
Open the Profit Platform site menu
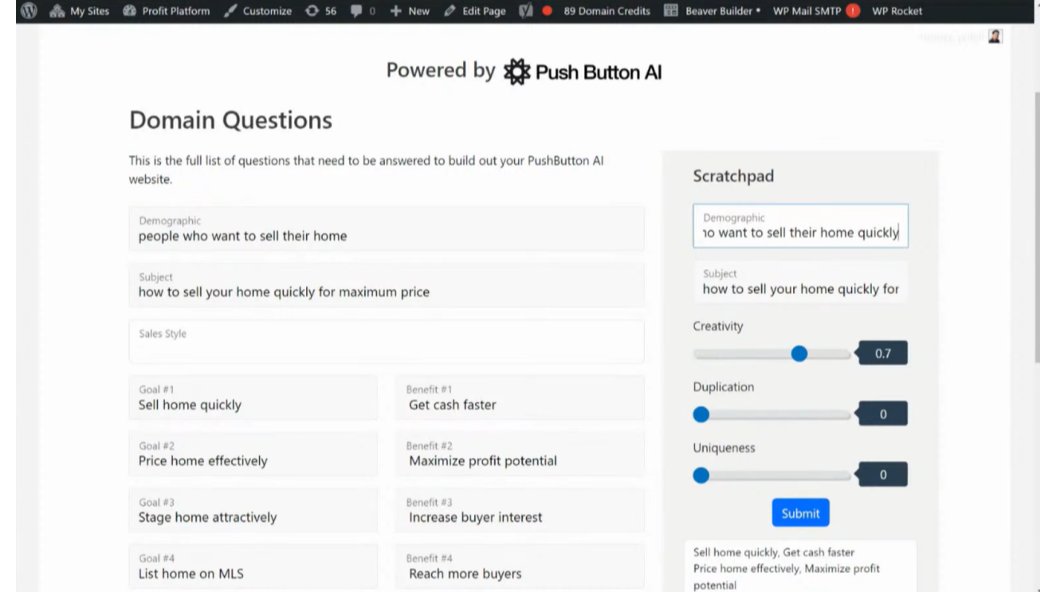point(166,11)
